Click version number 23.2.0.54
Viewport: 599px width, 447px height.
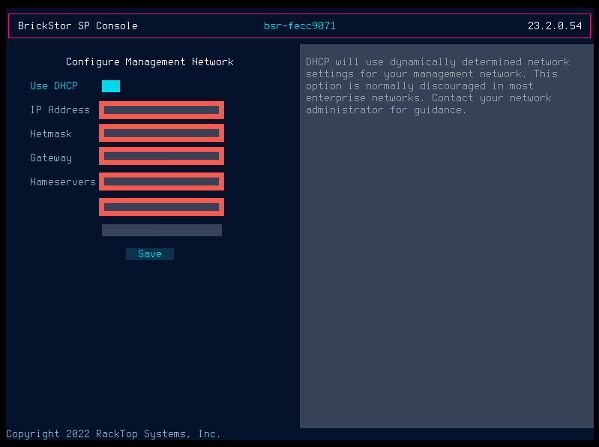pos(555,26)
